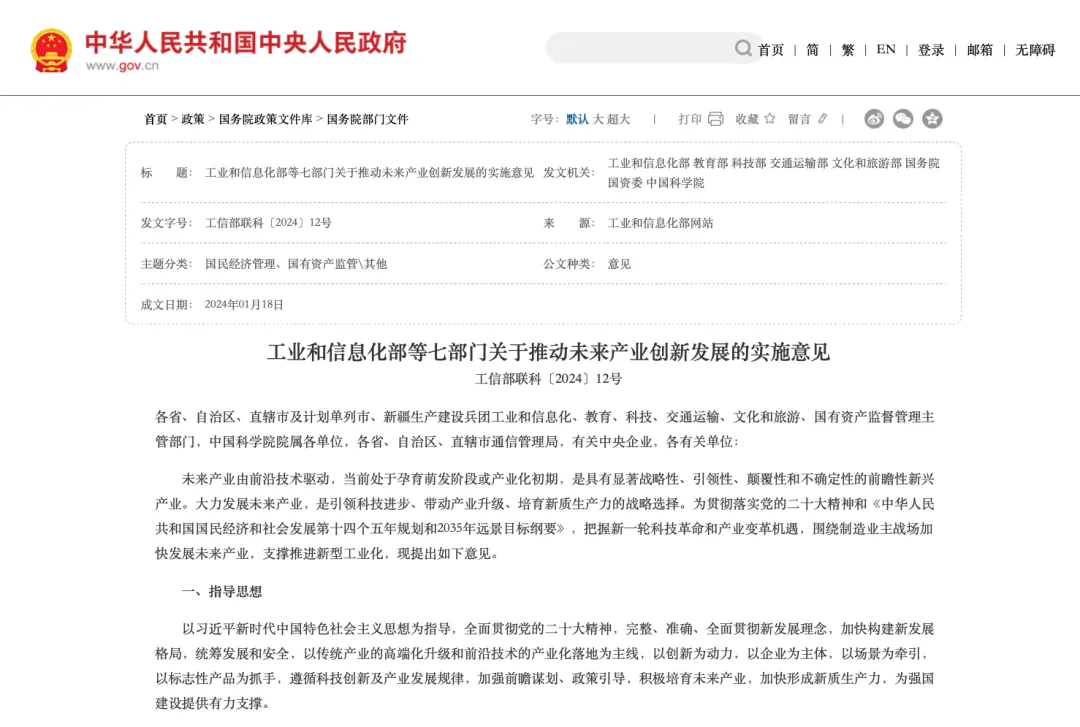Open the 邮箱 mailbox link
This screenshot has width=1080, height=727.
click(979, 50)
